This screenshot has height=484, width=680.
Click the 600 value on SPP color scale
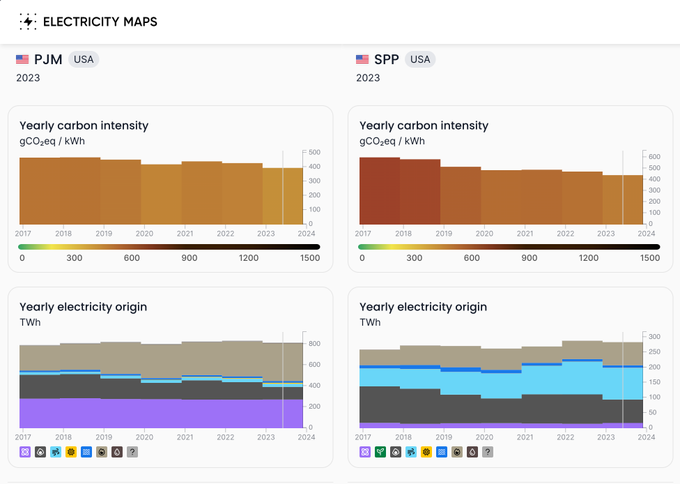[x=472, y=258]
